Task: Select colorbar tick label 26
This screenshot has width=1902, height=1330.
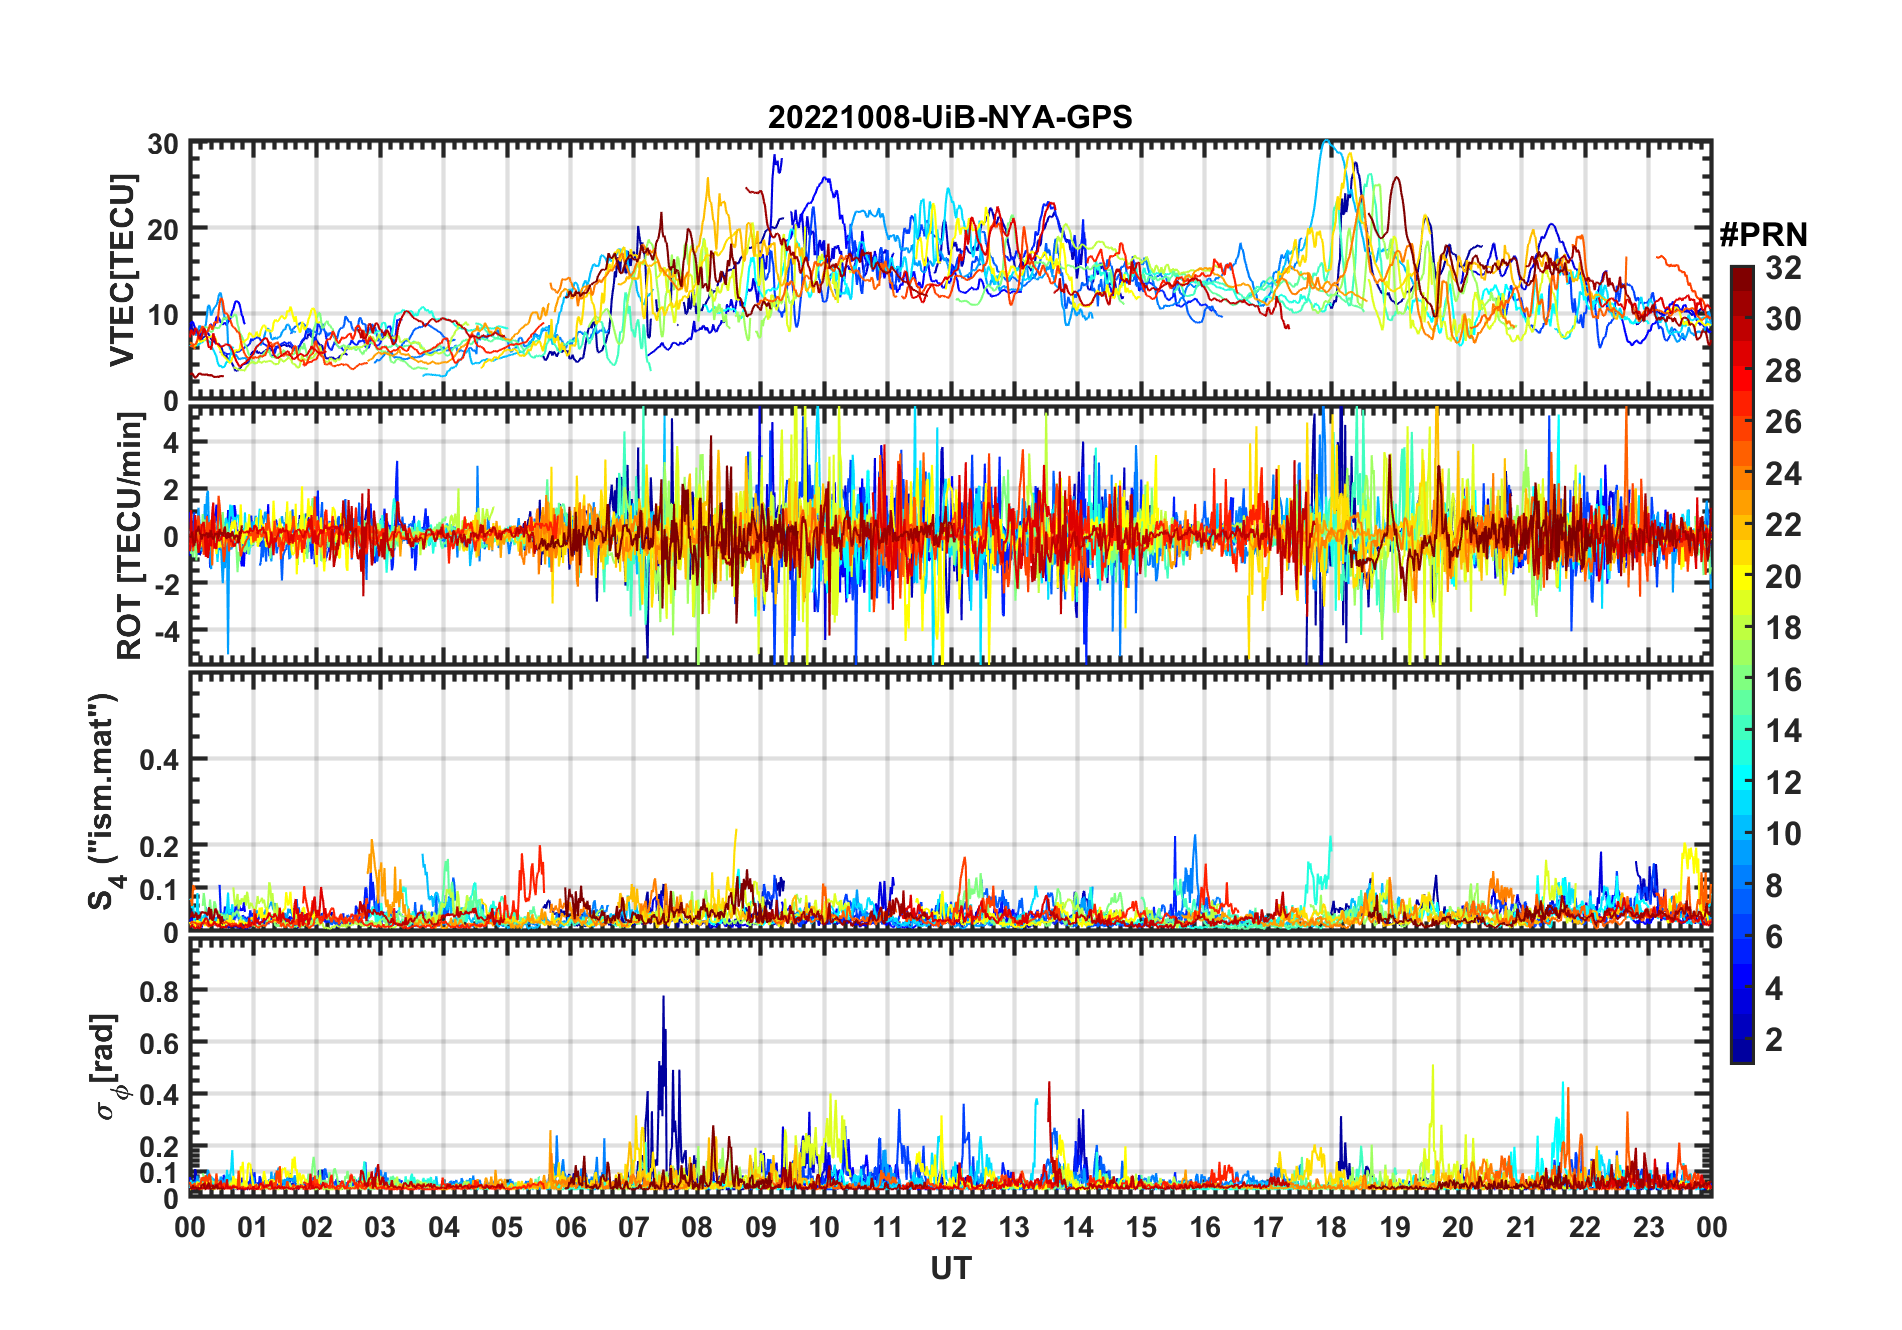Action: (1783, 422)
